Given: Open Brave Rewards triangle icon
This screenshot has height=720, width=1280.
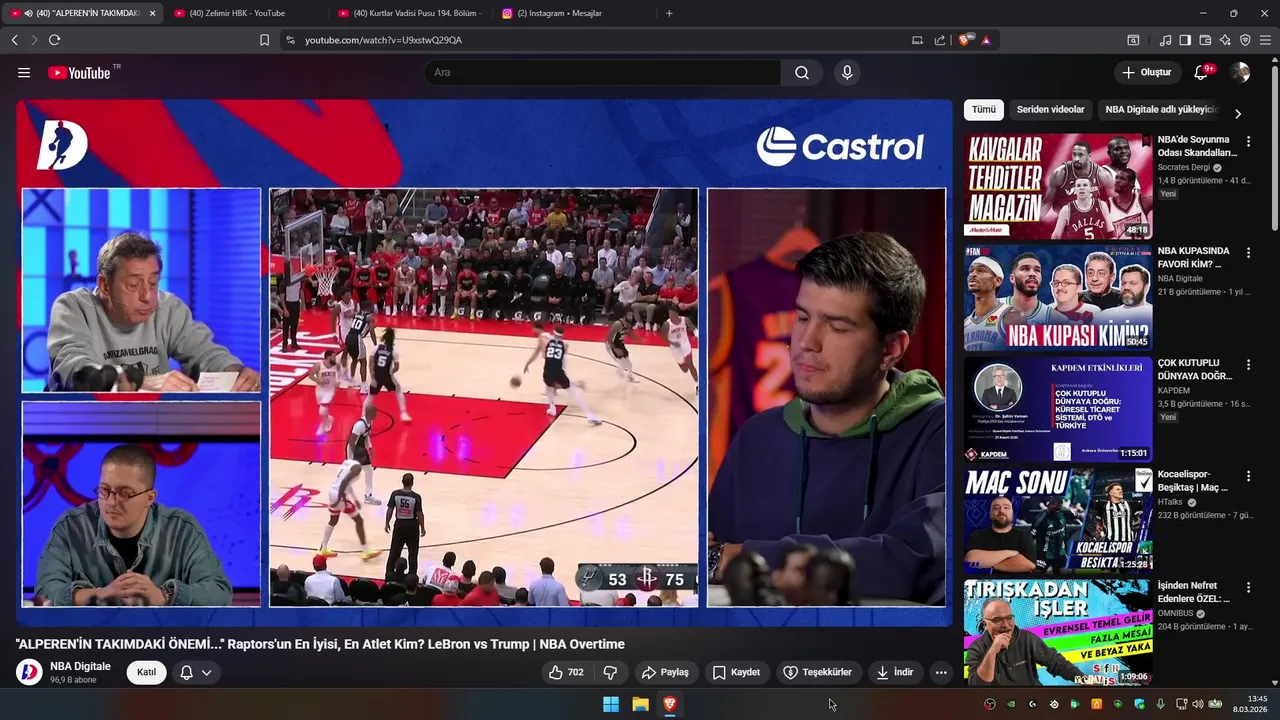Looking at the screenshot, I should [x=986, y=40].
